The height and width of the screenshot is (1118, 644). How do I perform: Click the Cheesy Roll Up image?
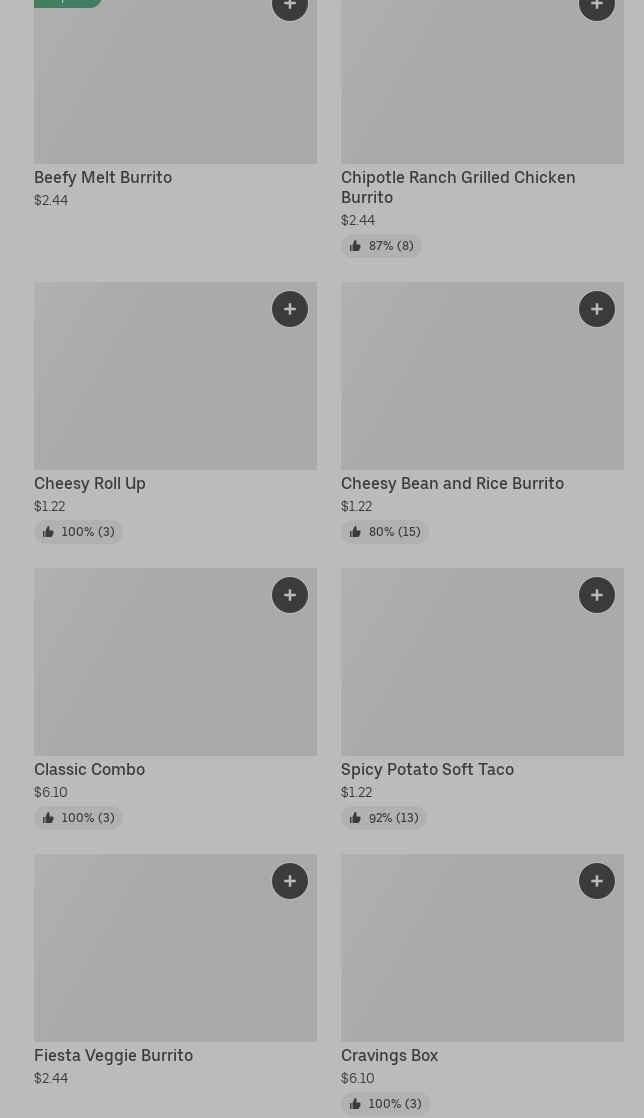point(160,390)
